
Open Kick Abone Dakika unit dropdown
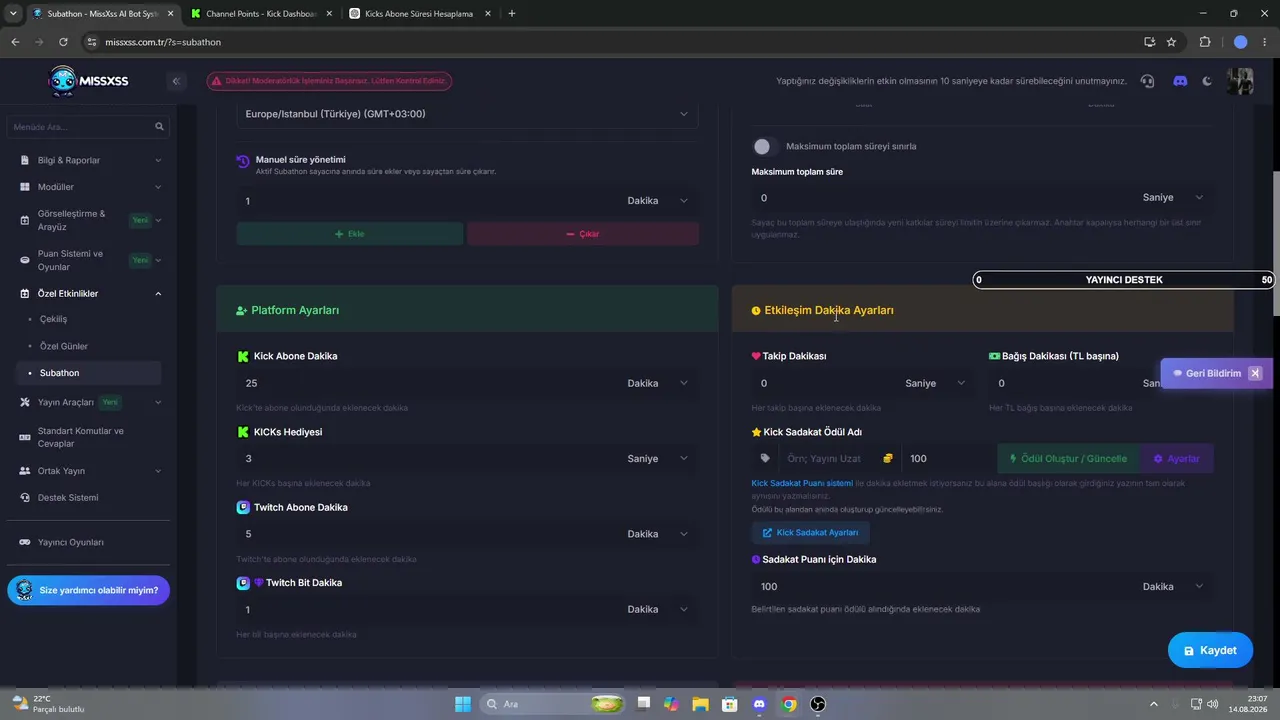coord(658,383)
